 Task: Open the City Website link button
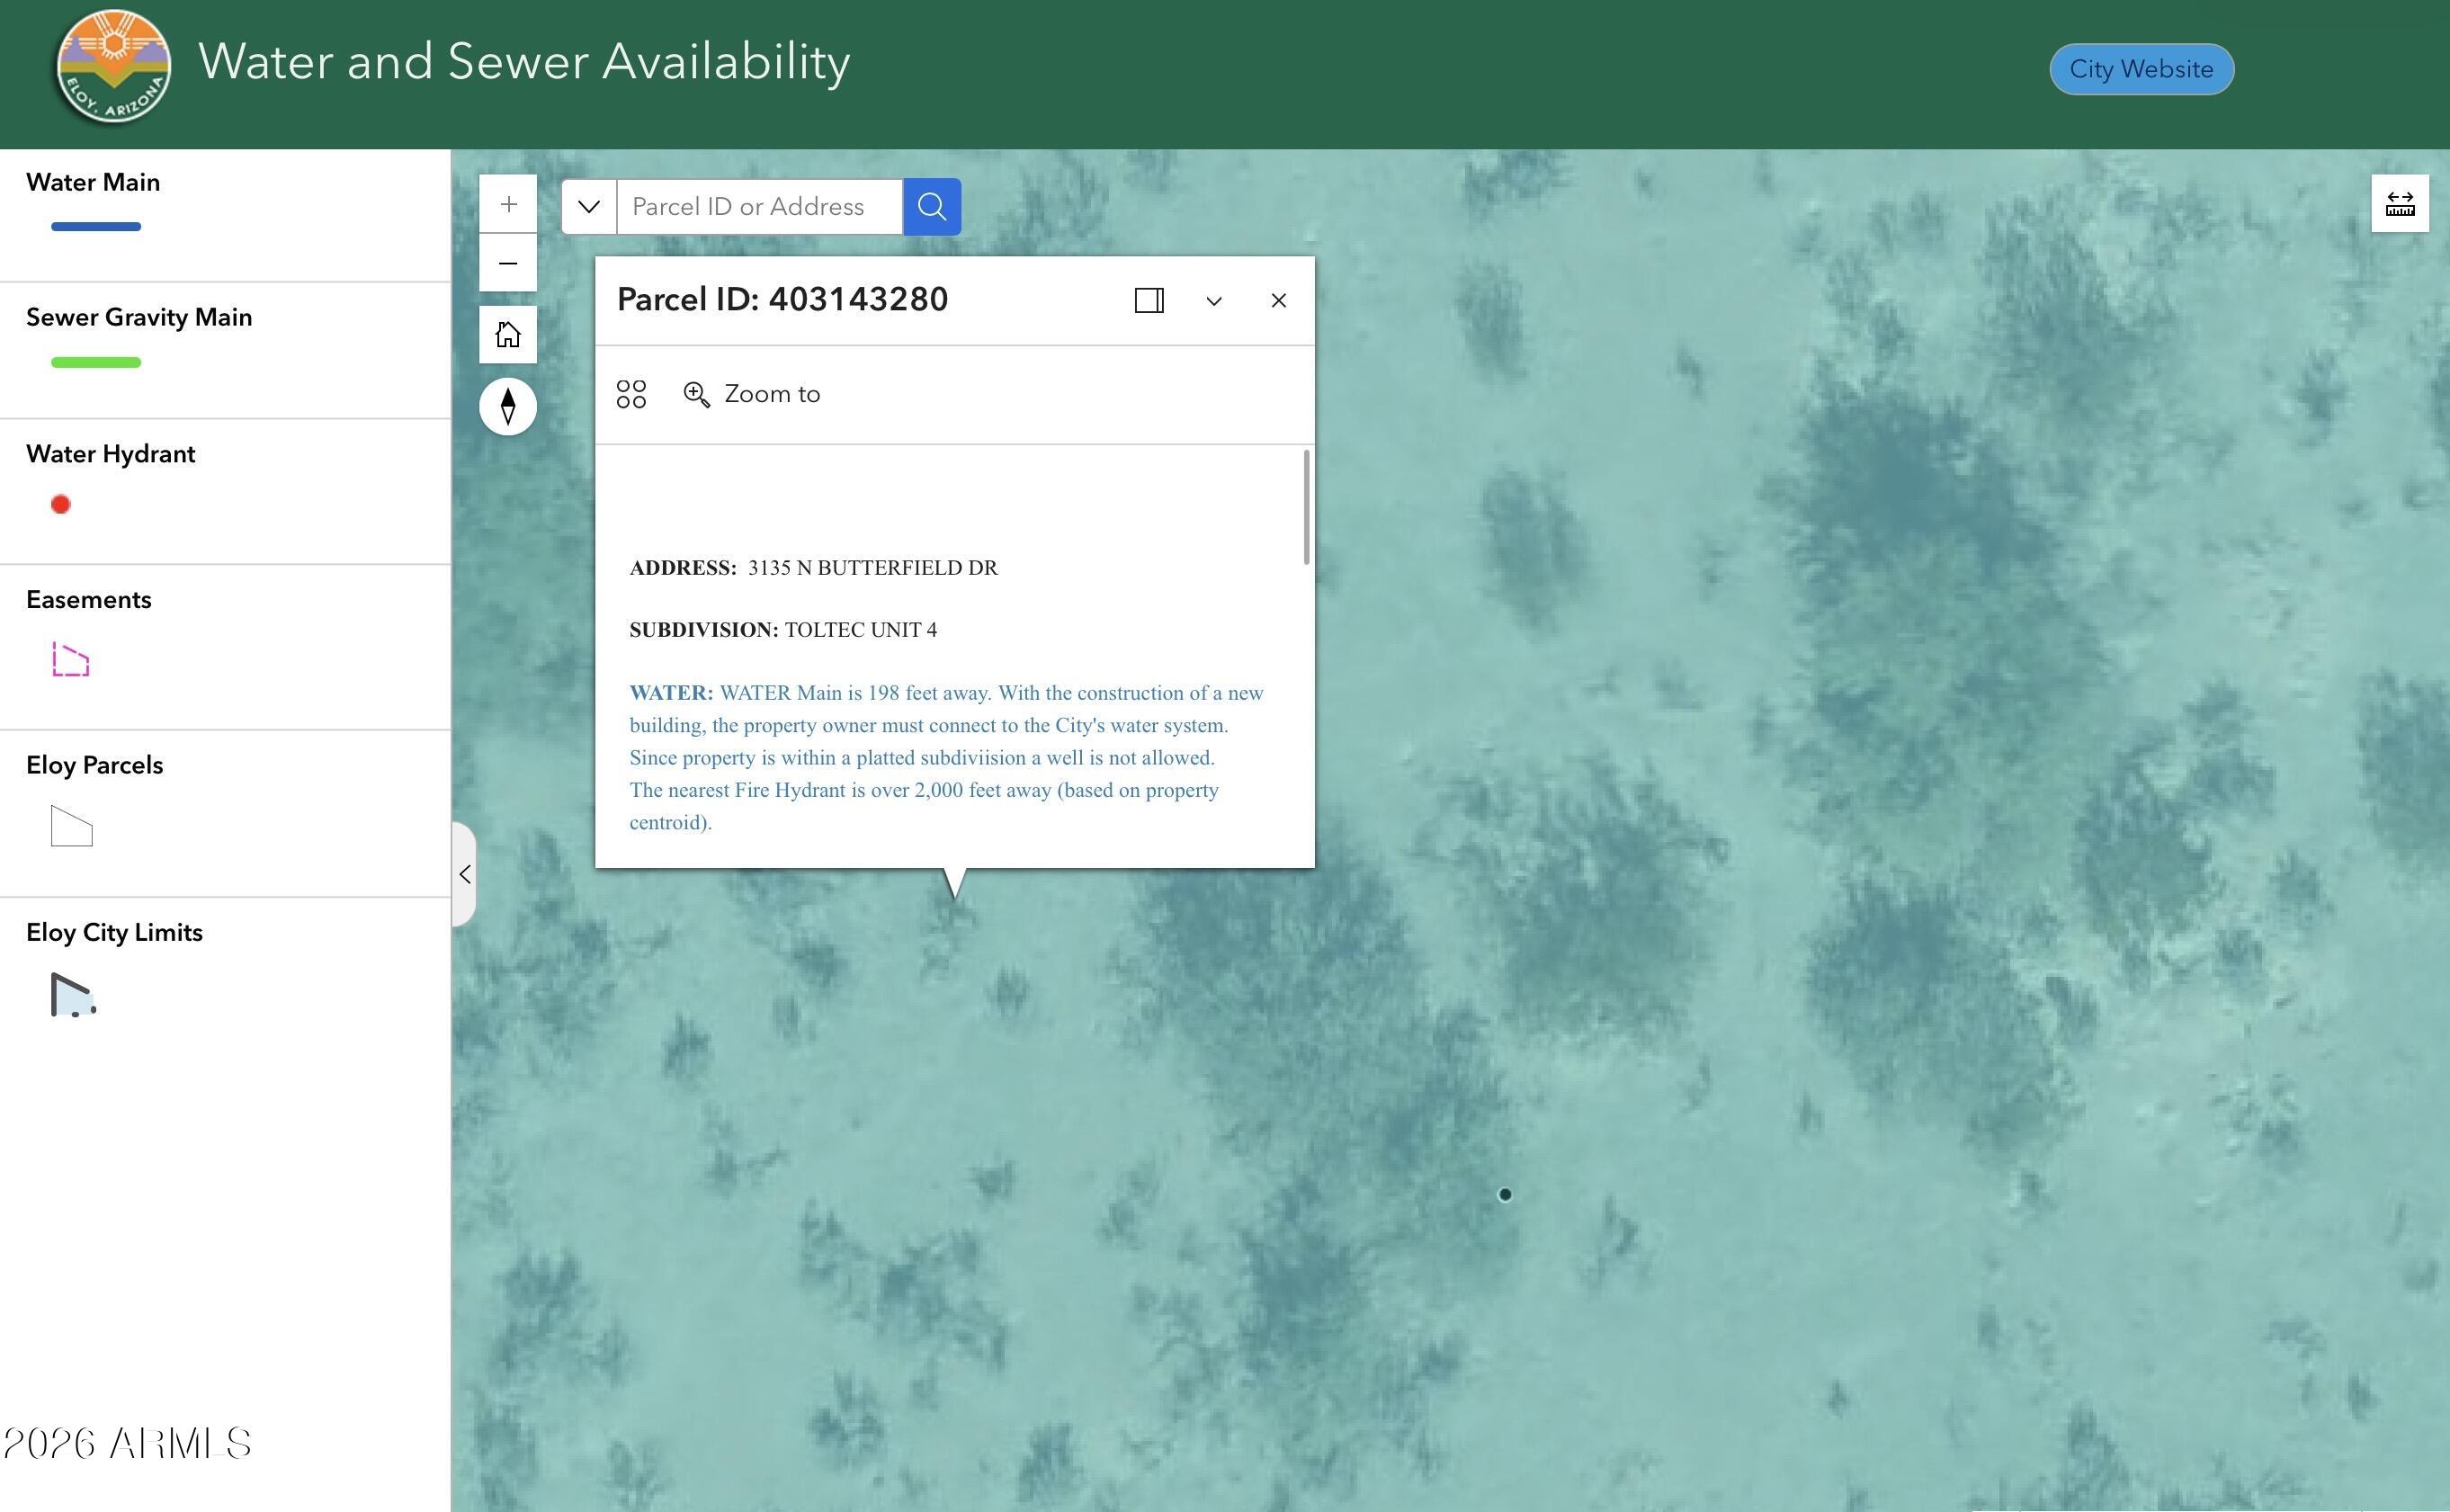[2140, 69]
